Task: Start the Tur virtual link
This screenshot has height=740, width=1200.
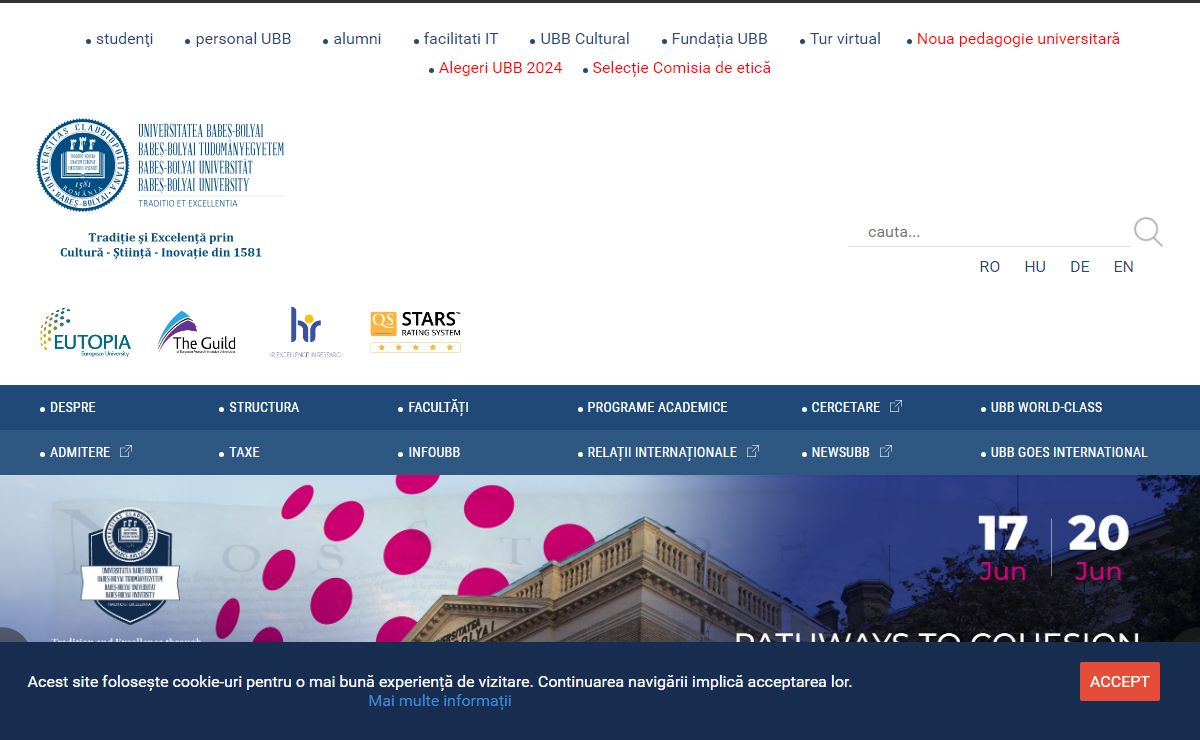Action: coord(845,39)
